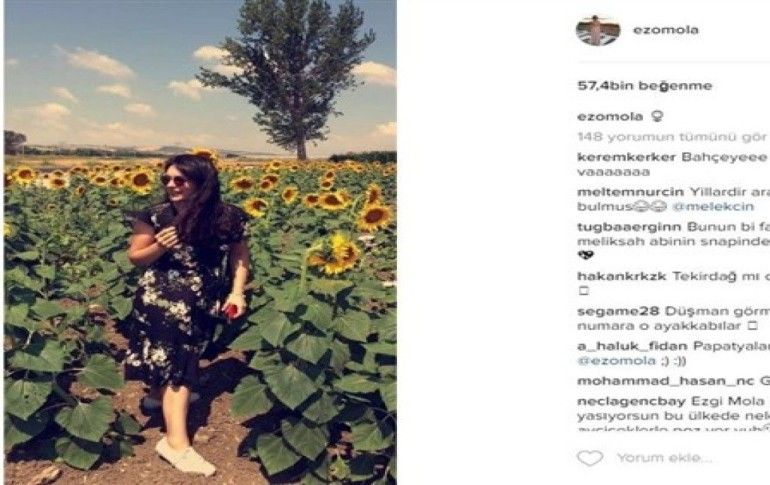
Task: Open tugbaaerginn's profile
Action: (x=629, y=227)
